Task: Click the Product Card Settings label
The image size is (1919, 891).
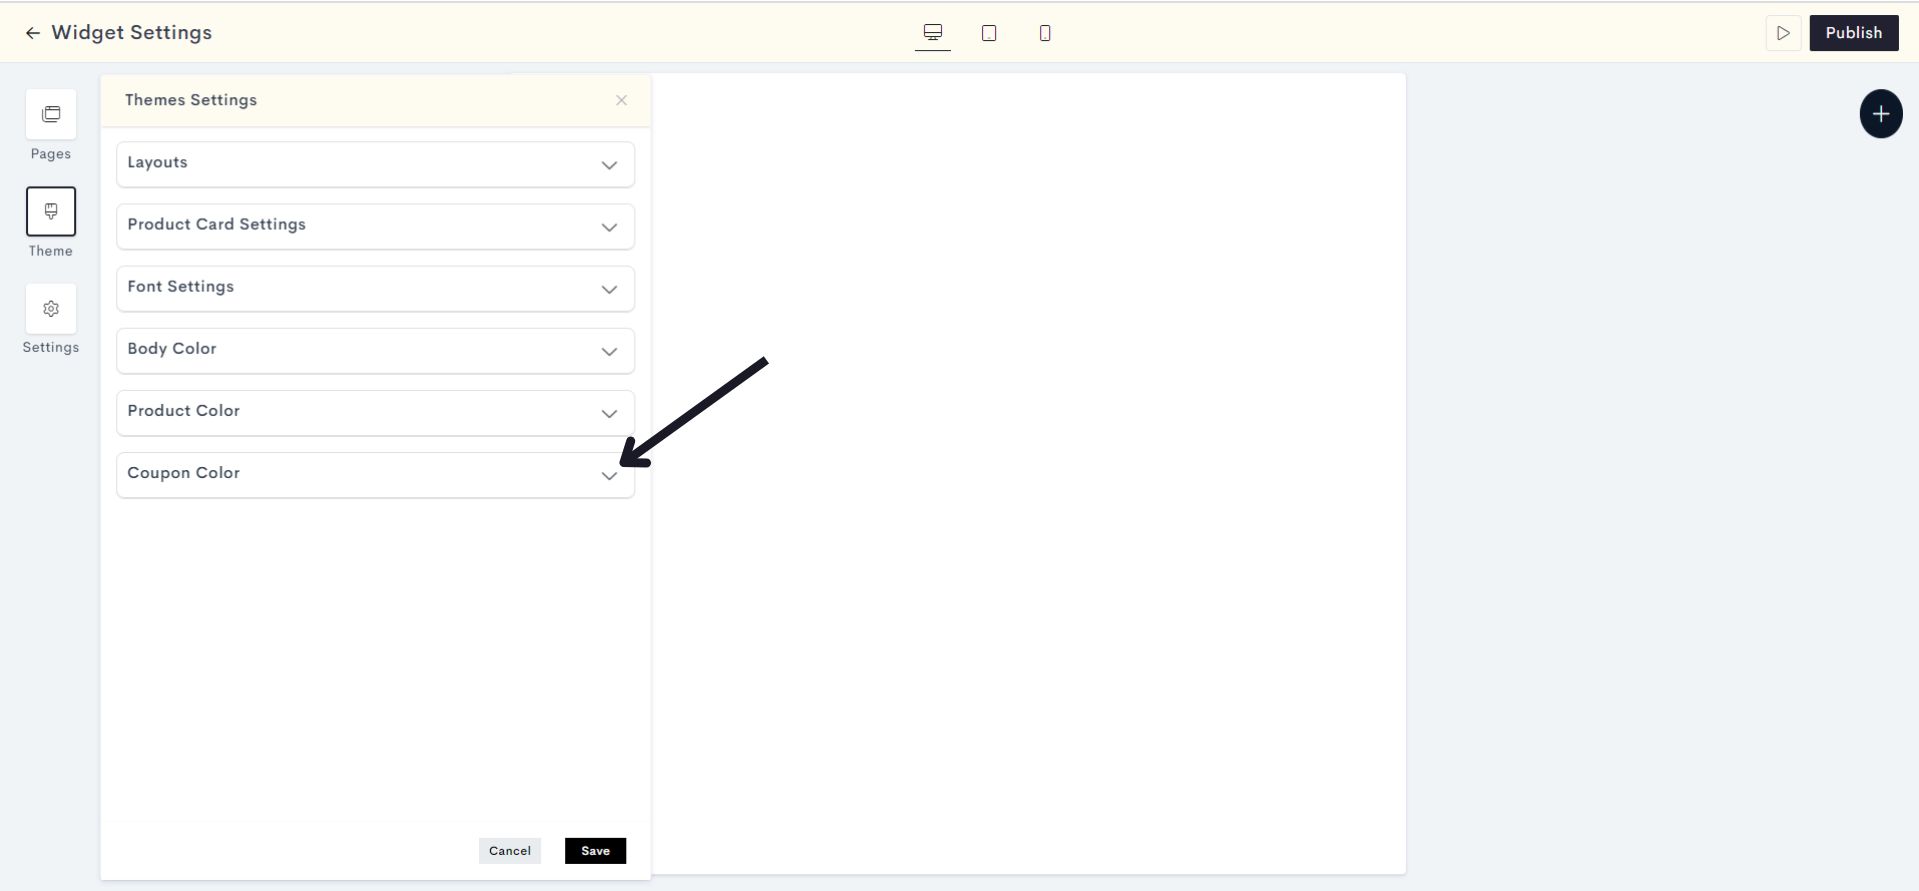Action: tap(216, 225)
